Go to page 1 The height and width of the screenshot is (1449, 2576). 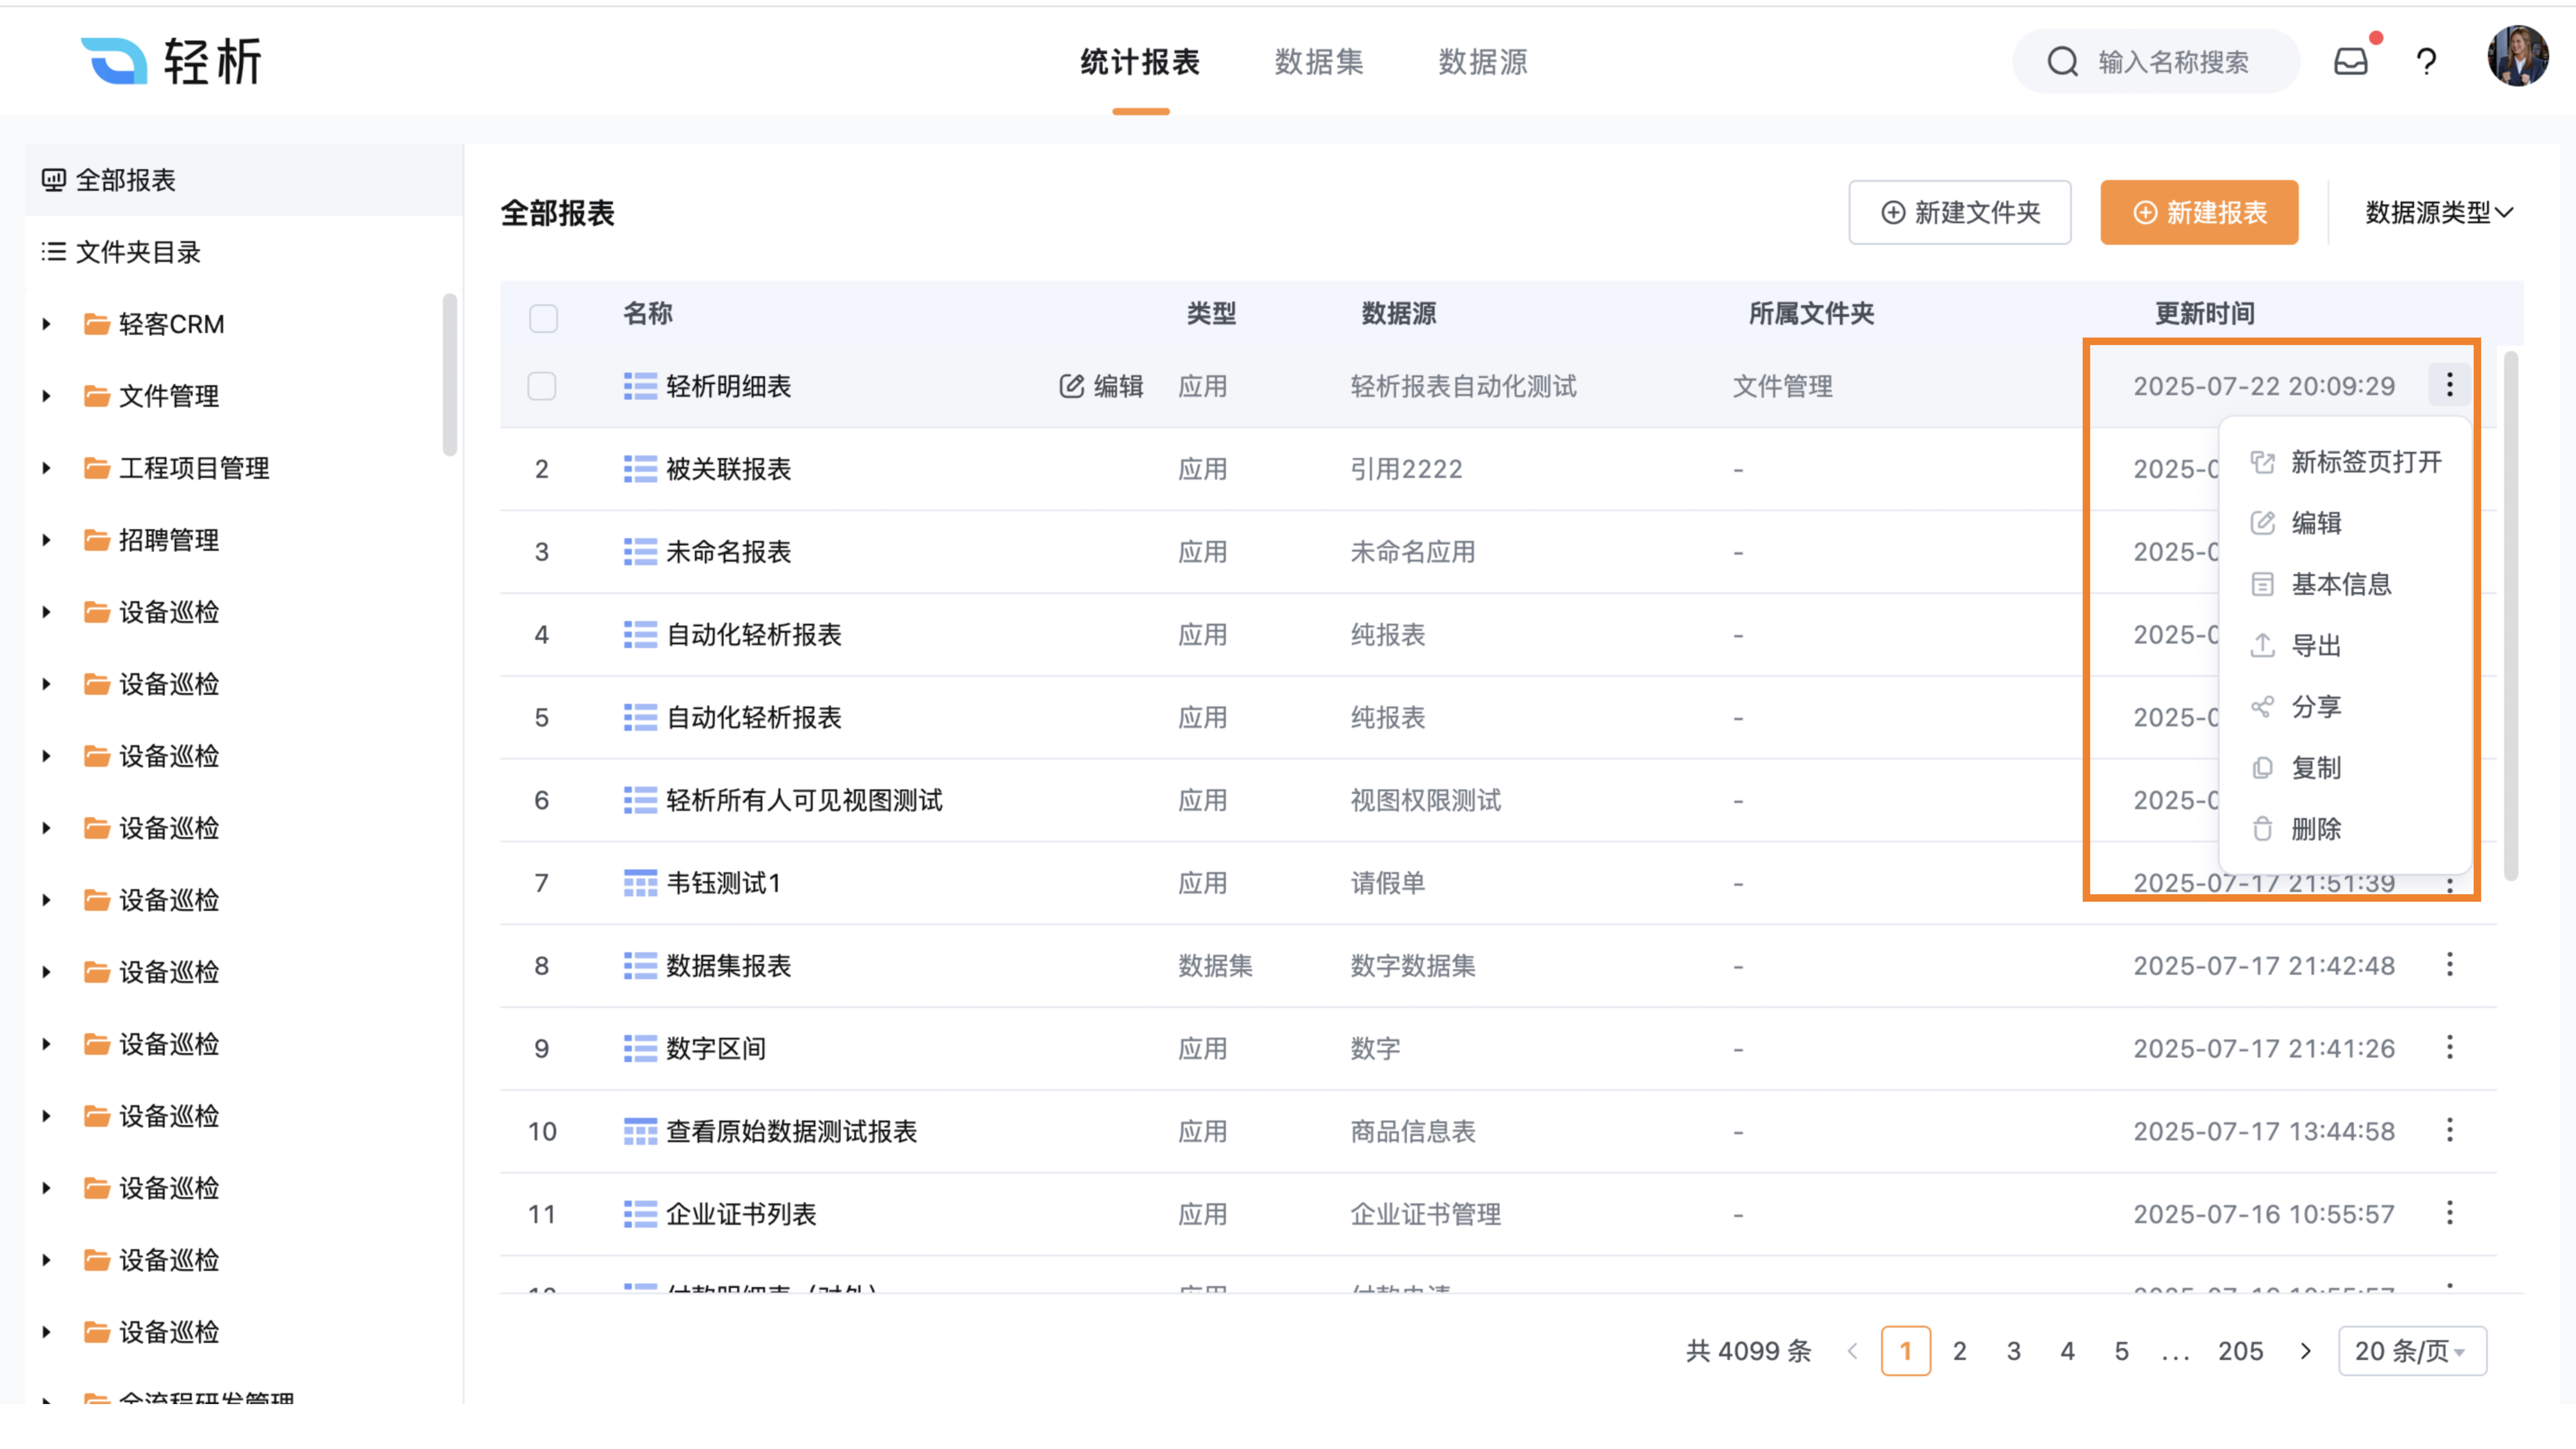point(1905,1351)
